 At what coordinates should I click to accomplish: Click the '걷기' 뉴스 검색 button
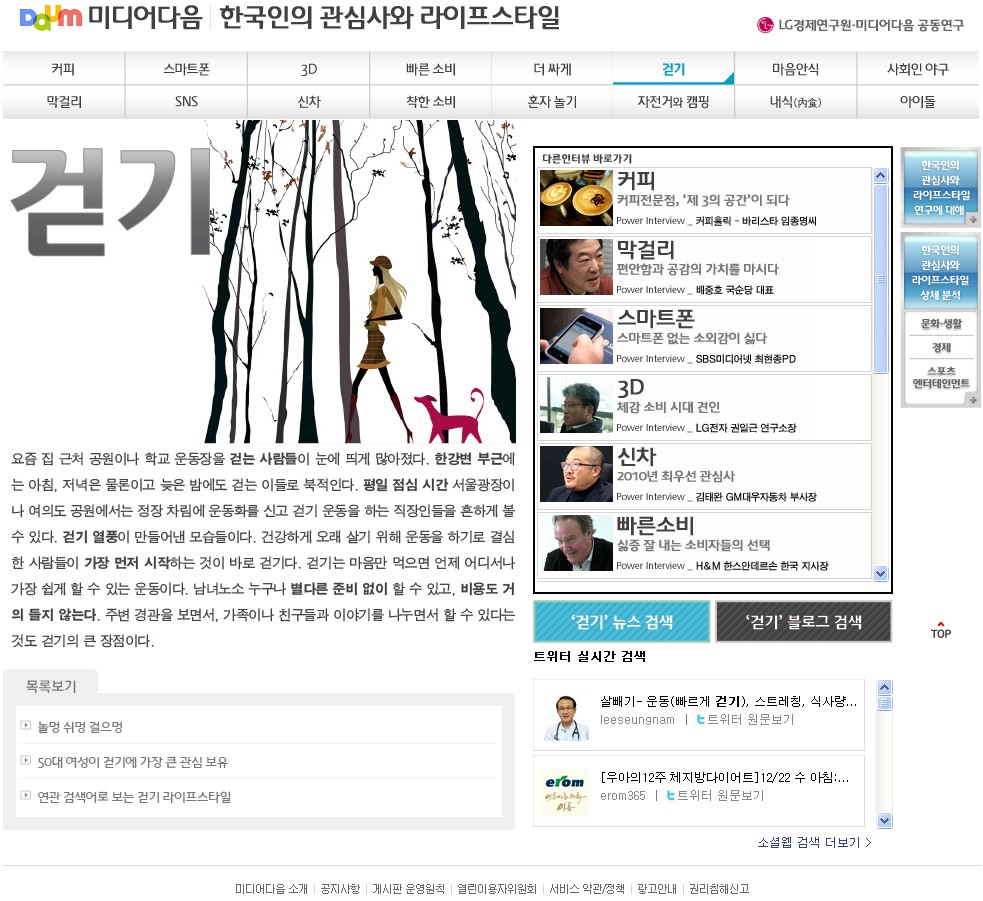(x=622, y=621)
